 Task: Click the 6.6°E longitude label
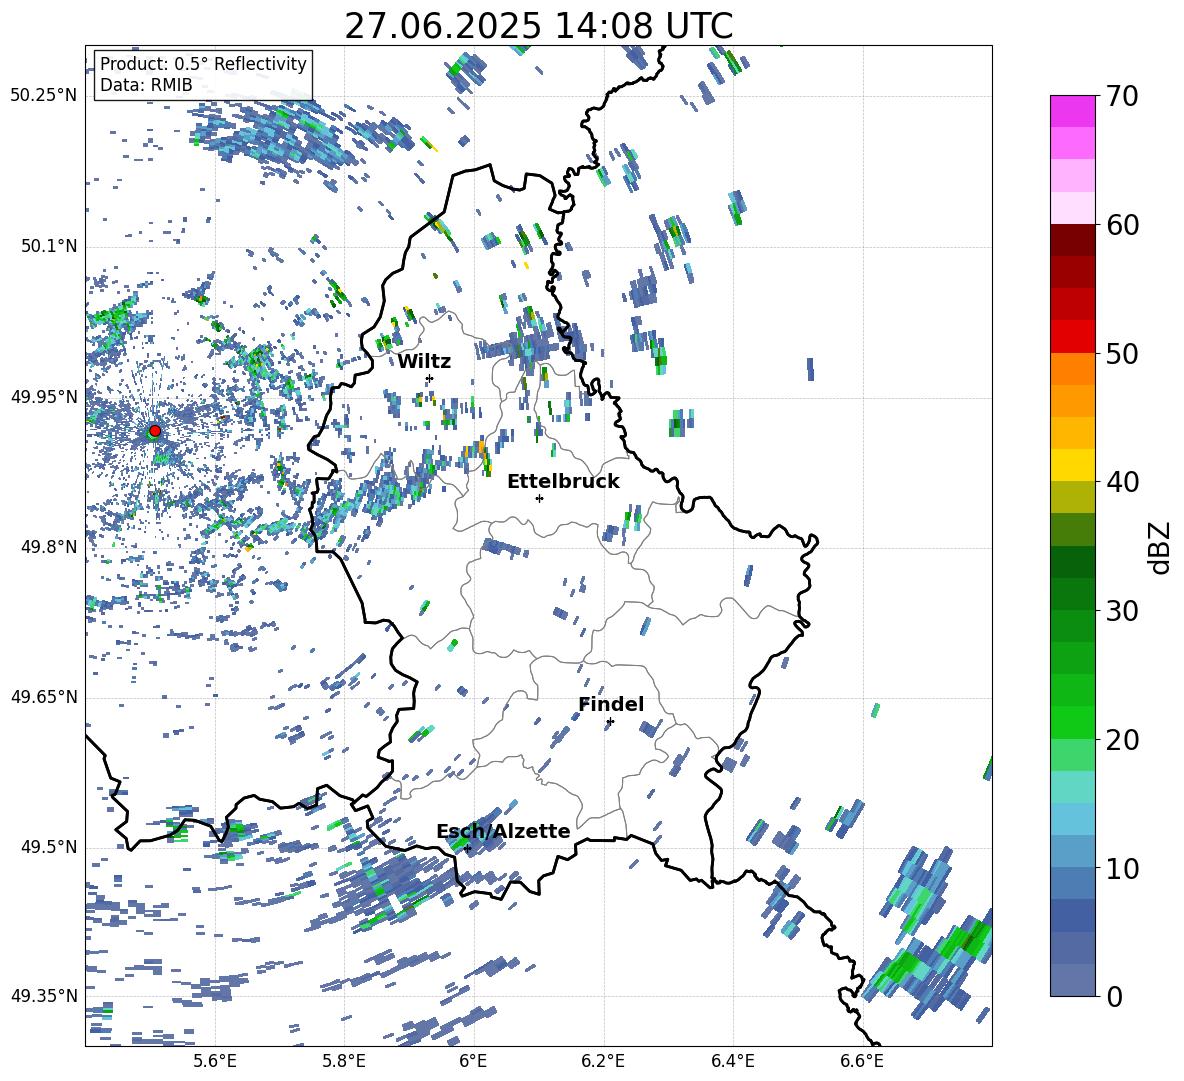(862, 1061)
